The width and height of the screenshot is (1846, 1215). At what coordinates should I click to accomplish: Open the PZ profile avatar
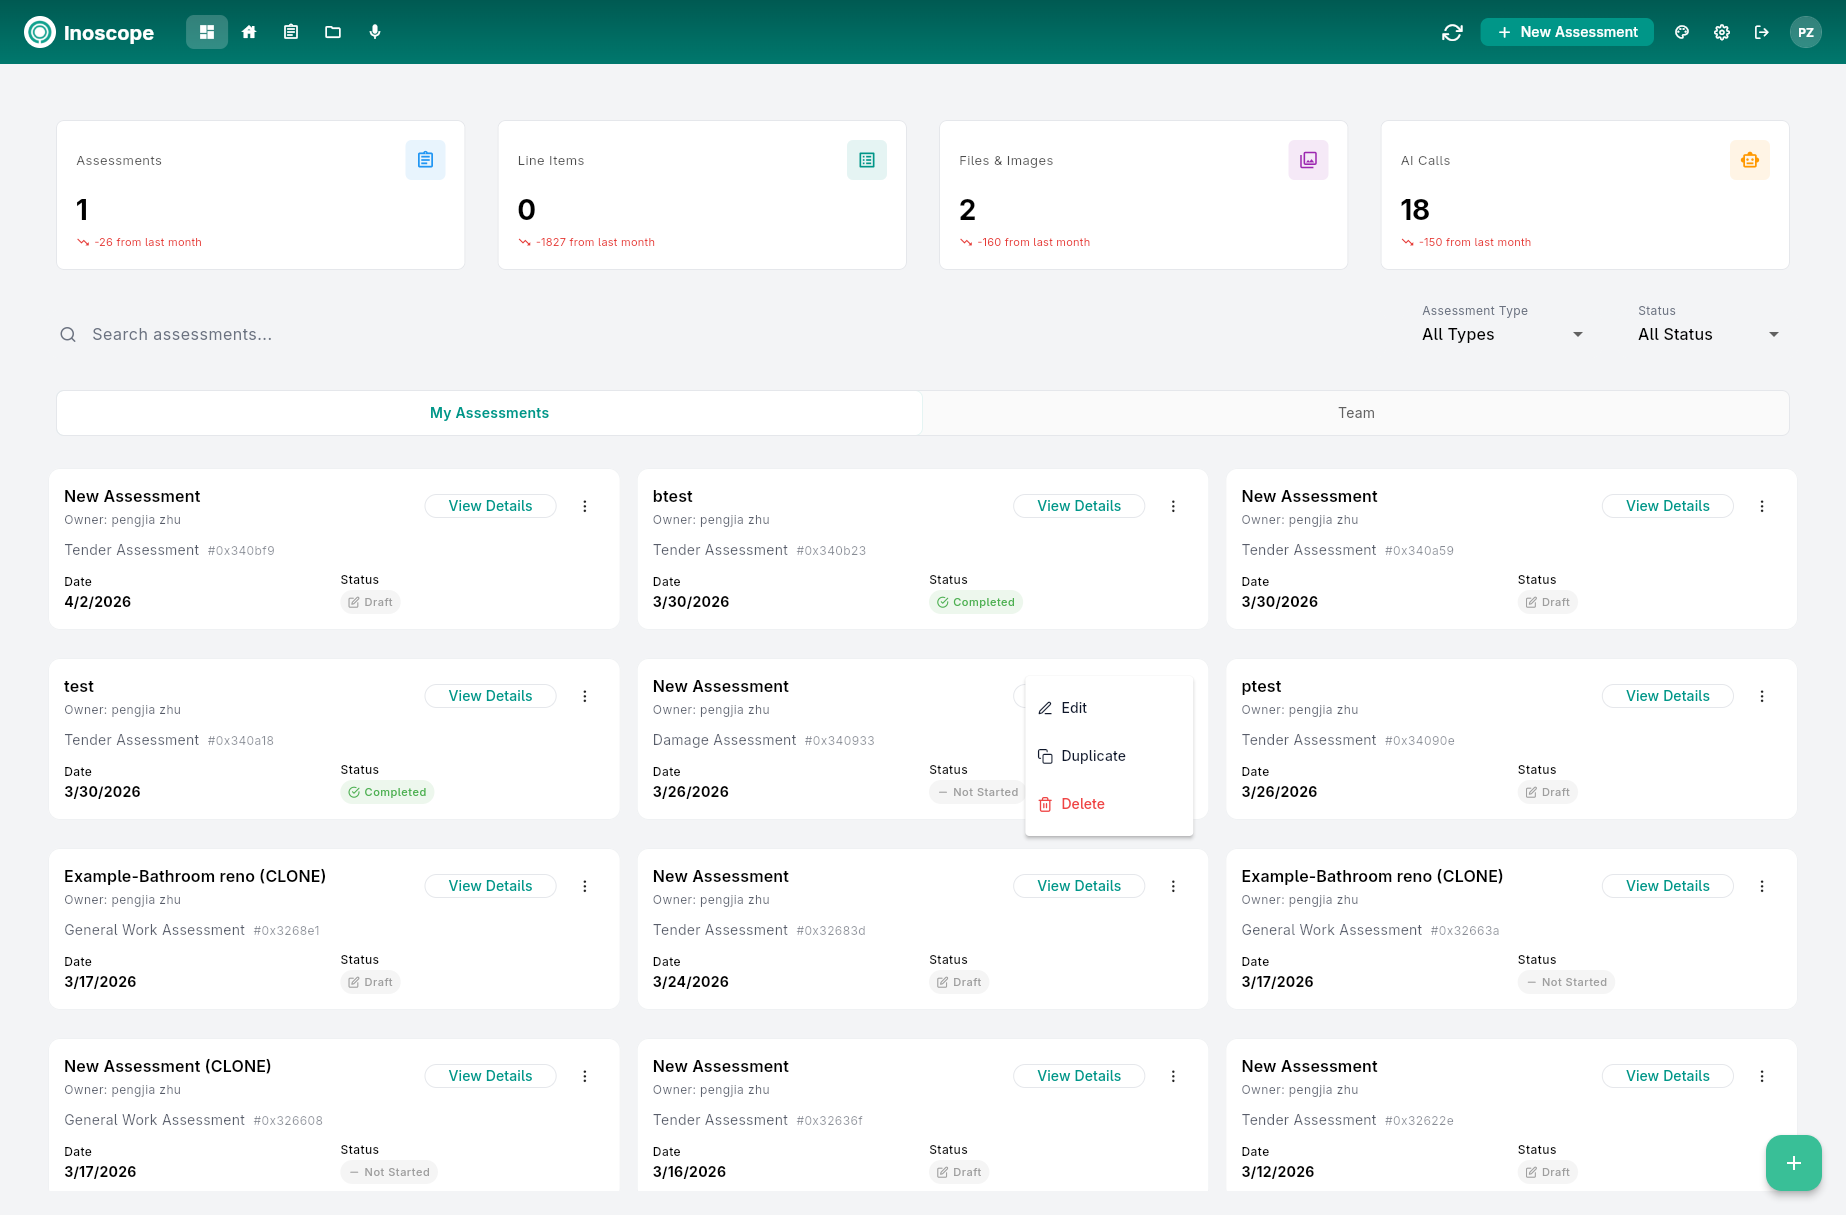[x=1806, y=31]
